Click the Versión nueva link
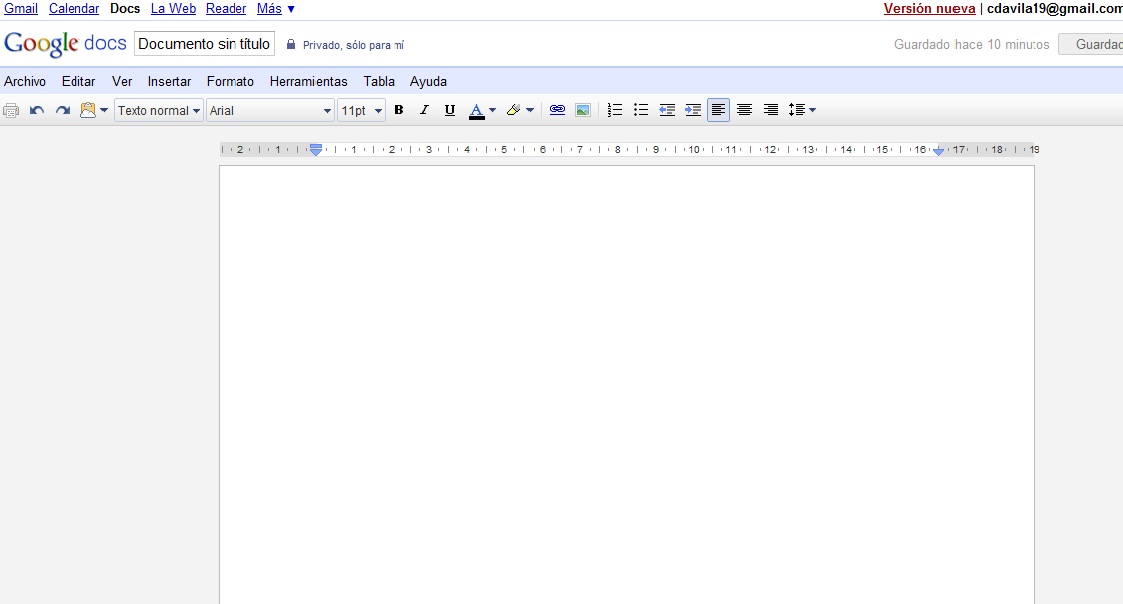Image resolution: width=1123 pixels, height=604 pixels. point(929,9)
